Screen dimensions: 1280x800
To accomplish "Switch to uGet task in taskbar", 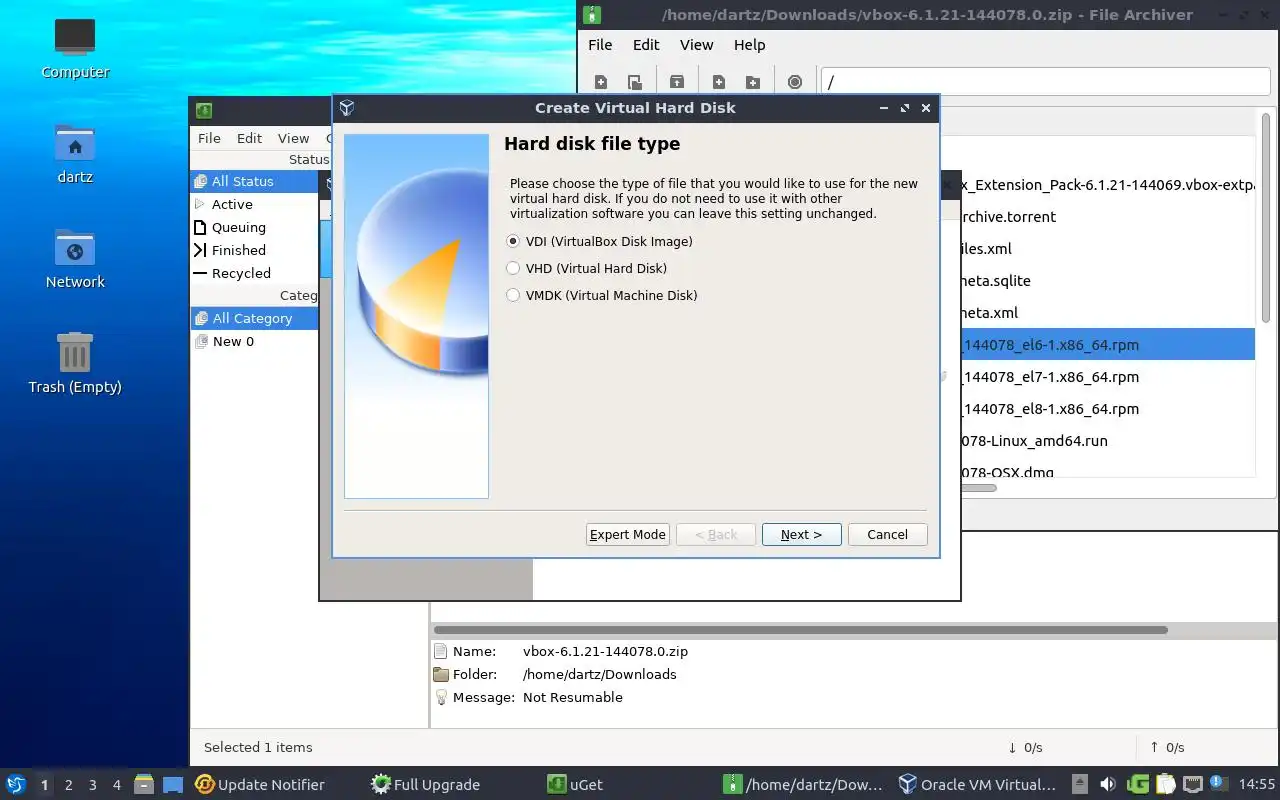I will (575, 785).
